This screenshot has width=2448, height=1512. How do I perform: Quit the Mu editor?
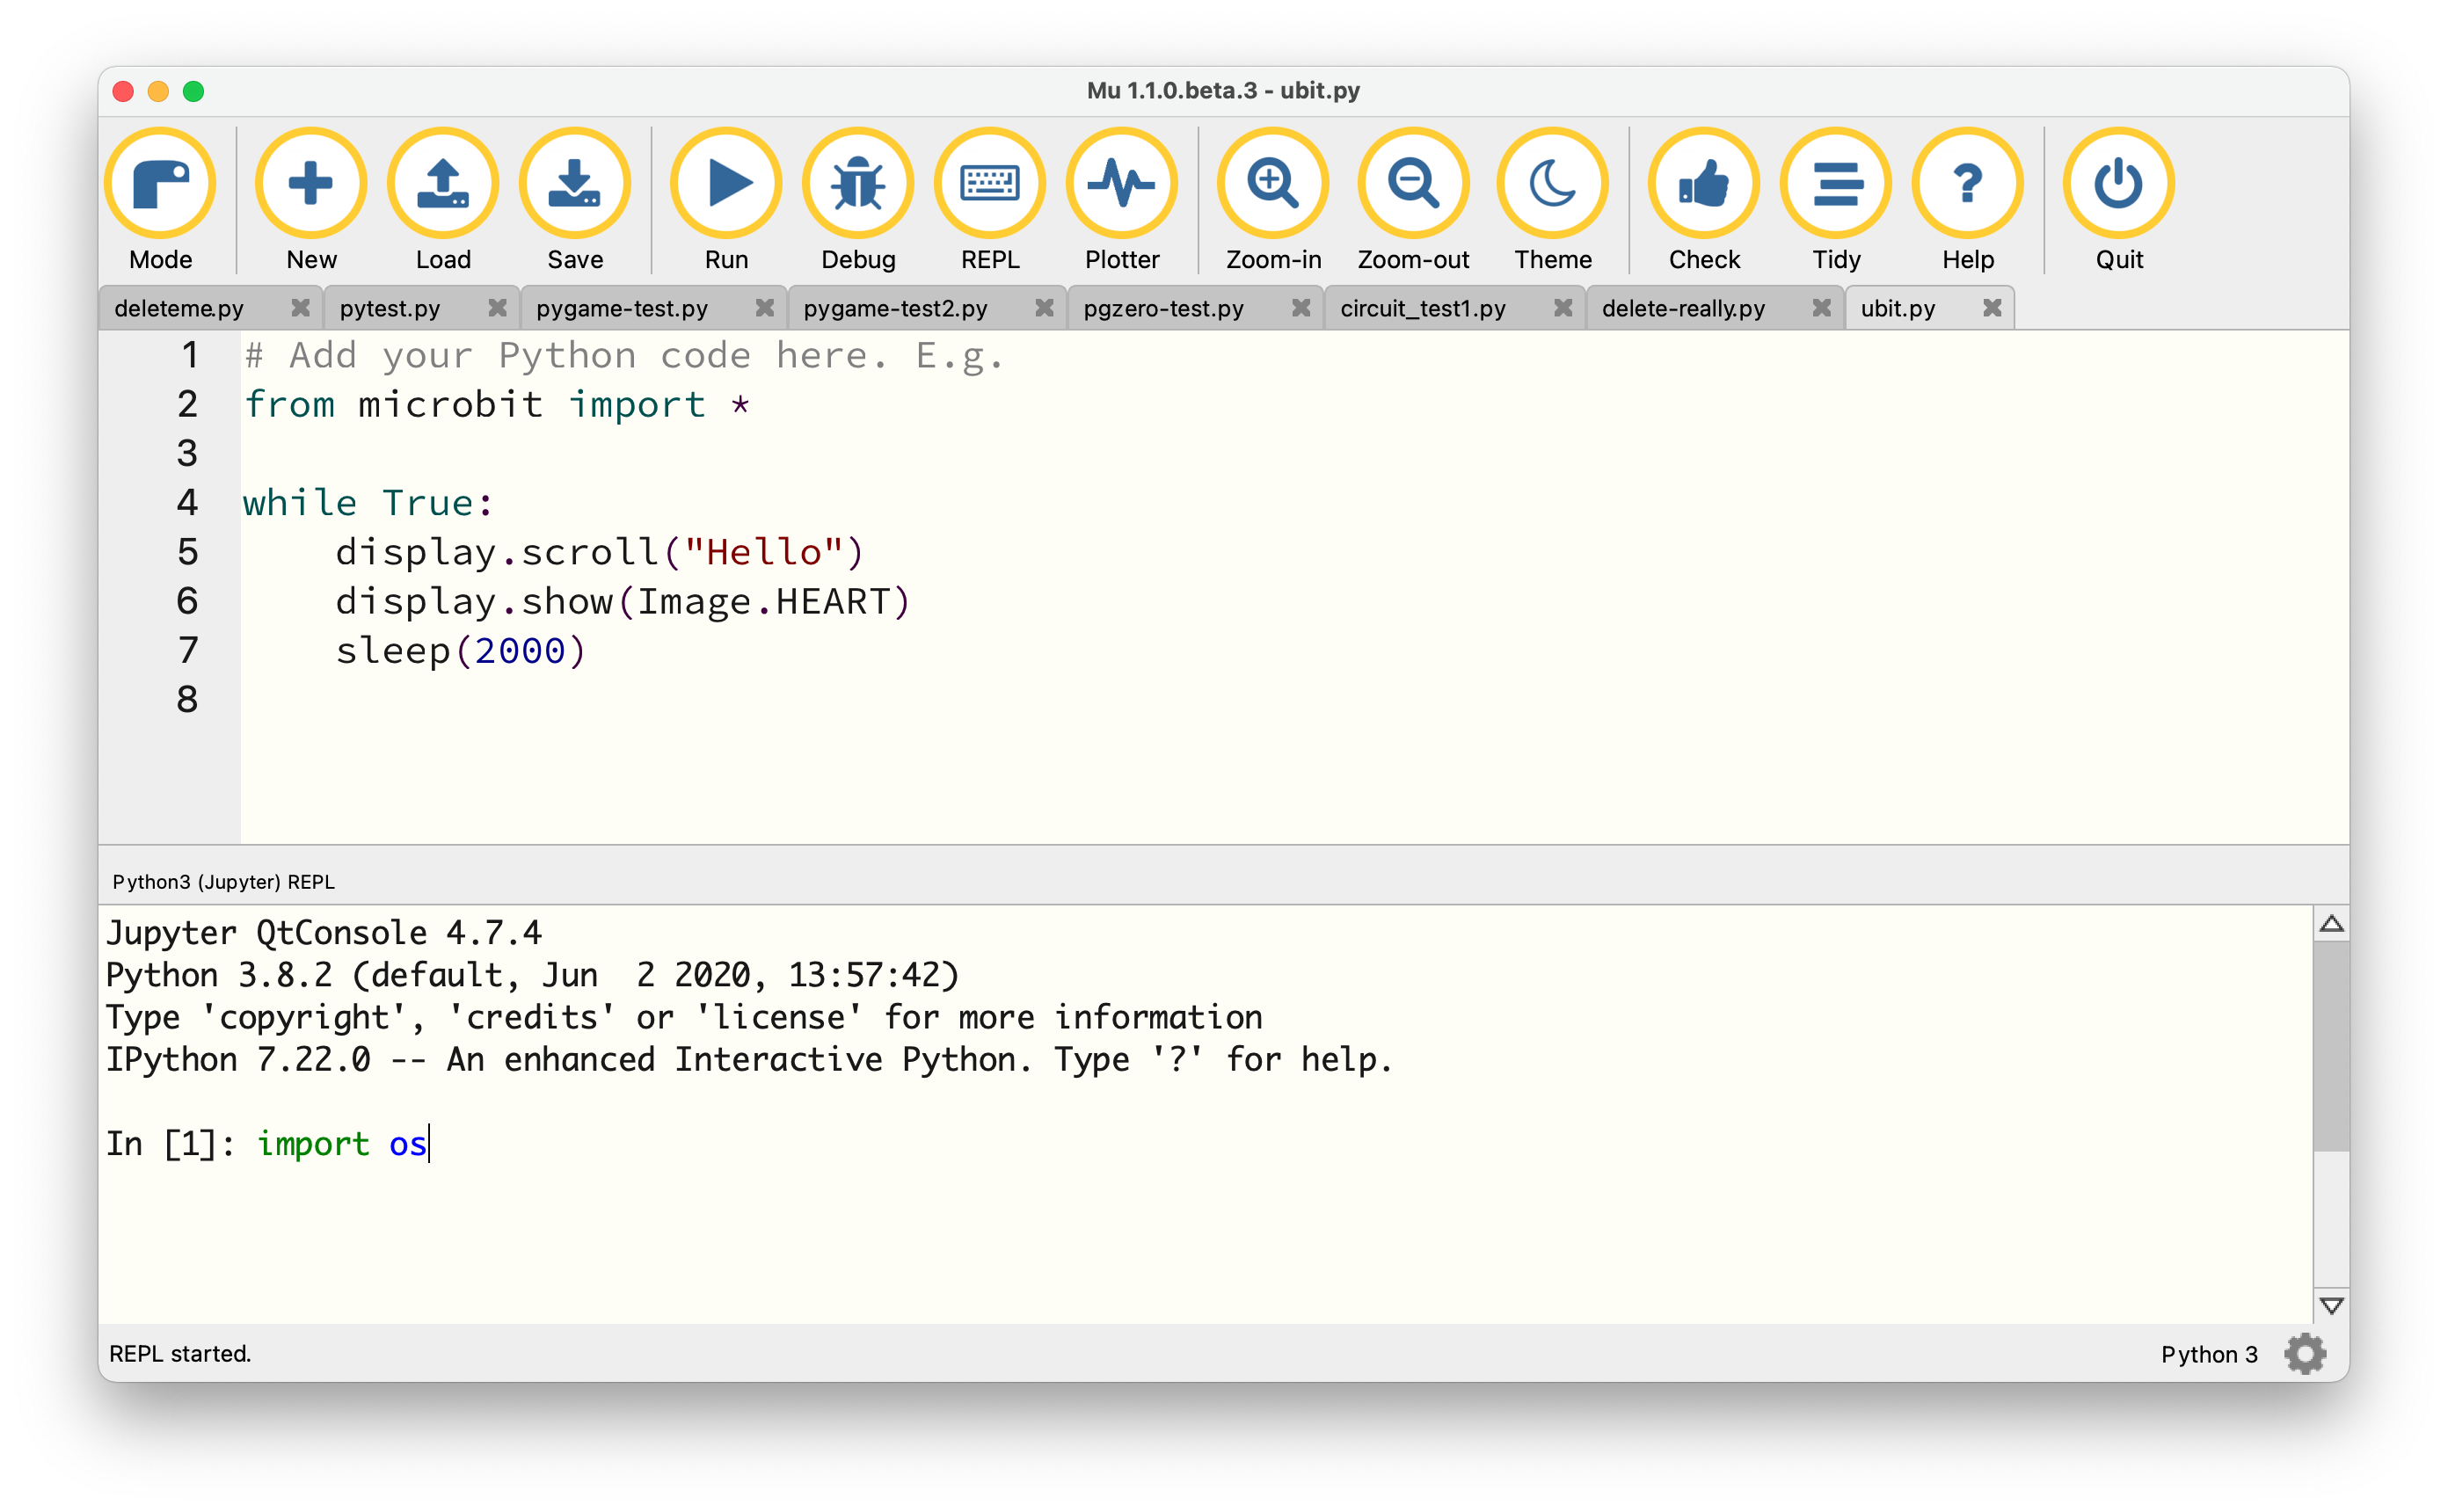(x=2119, y=184)
